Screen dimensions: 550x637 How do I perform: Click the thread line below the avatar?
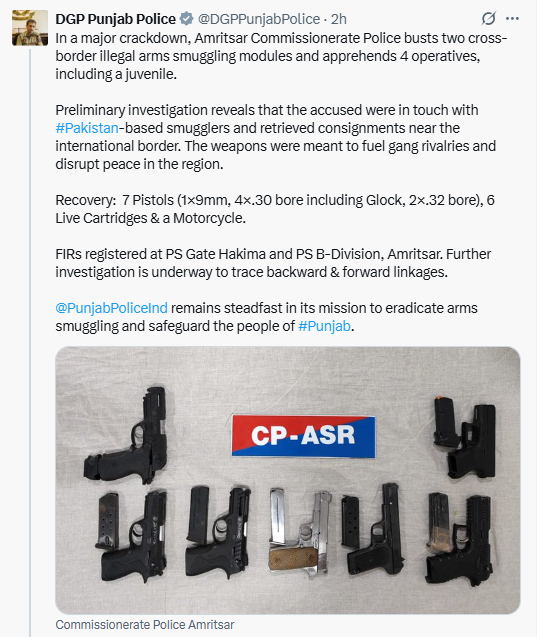coord(30,341)
